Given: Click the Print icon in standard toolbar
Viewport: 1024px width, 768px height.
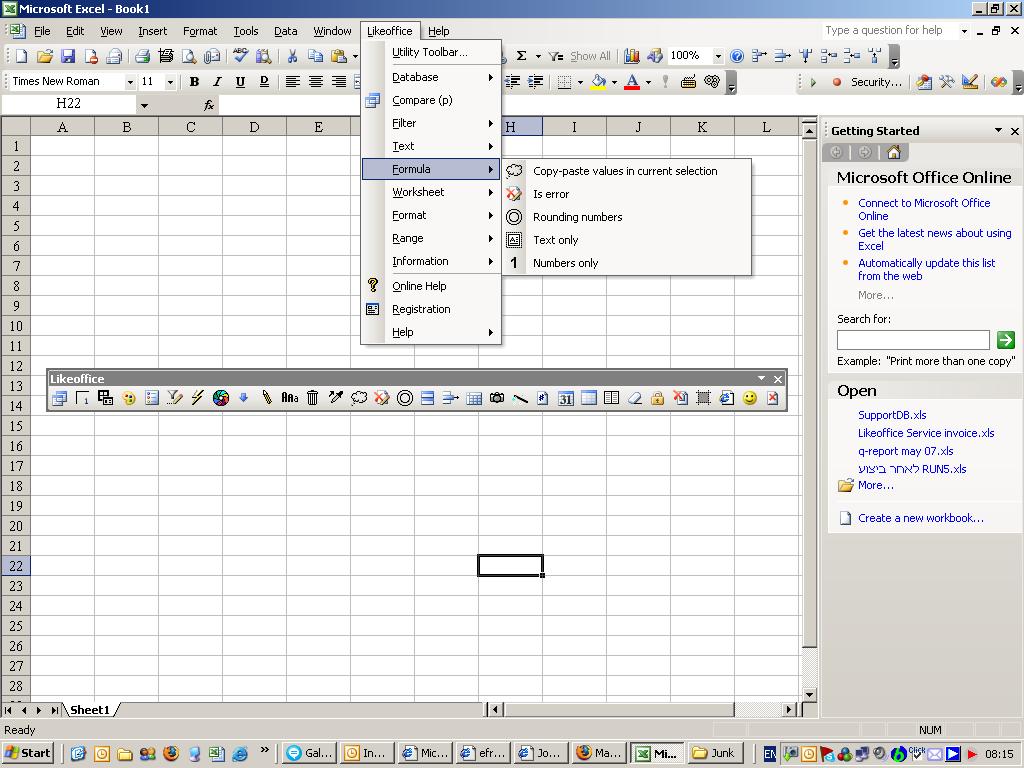Looking at the screenshot, I should coord(142,56).
